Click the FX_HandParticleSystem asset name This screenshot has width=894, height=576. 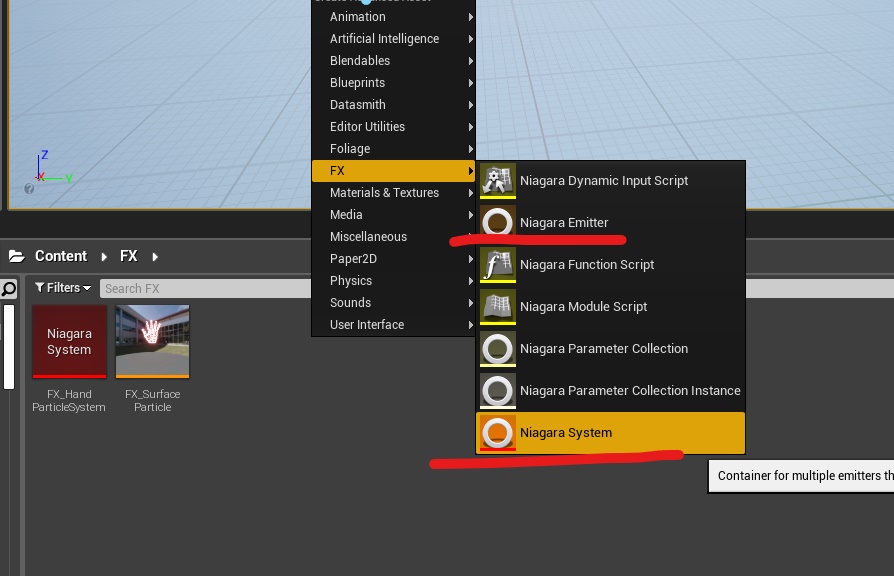pos(69,400)
